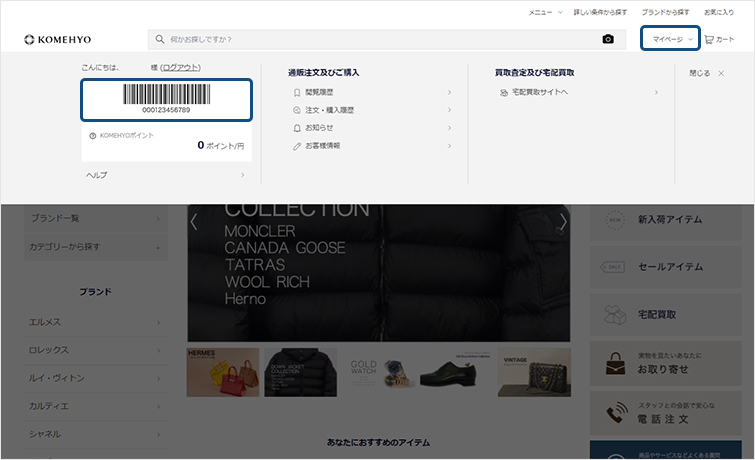
Task: Click the search input field
Action: coord(387,39)
